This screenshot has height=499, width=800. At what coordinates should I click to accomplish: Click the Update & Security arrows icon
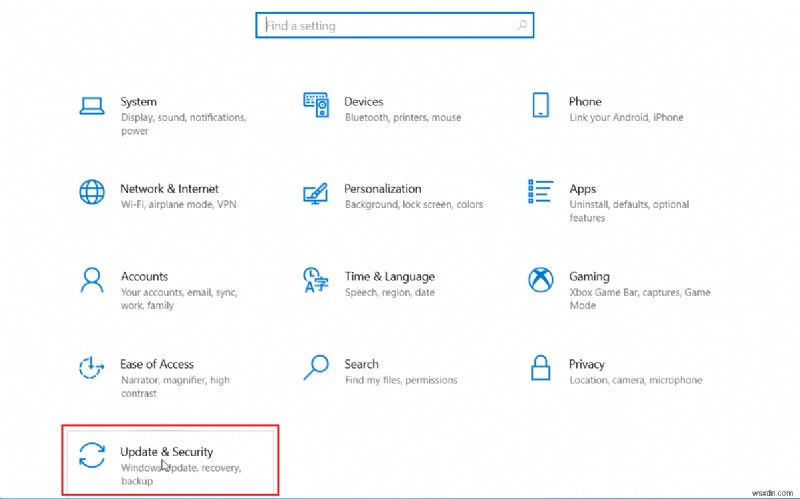92,455
